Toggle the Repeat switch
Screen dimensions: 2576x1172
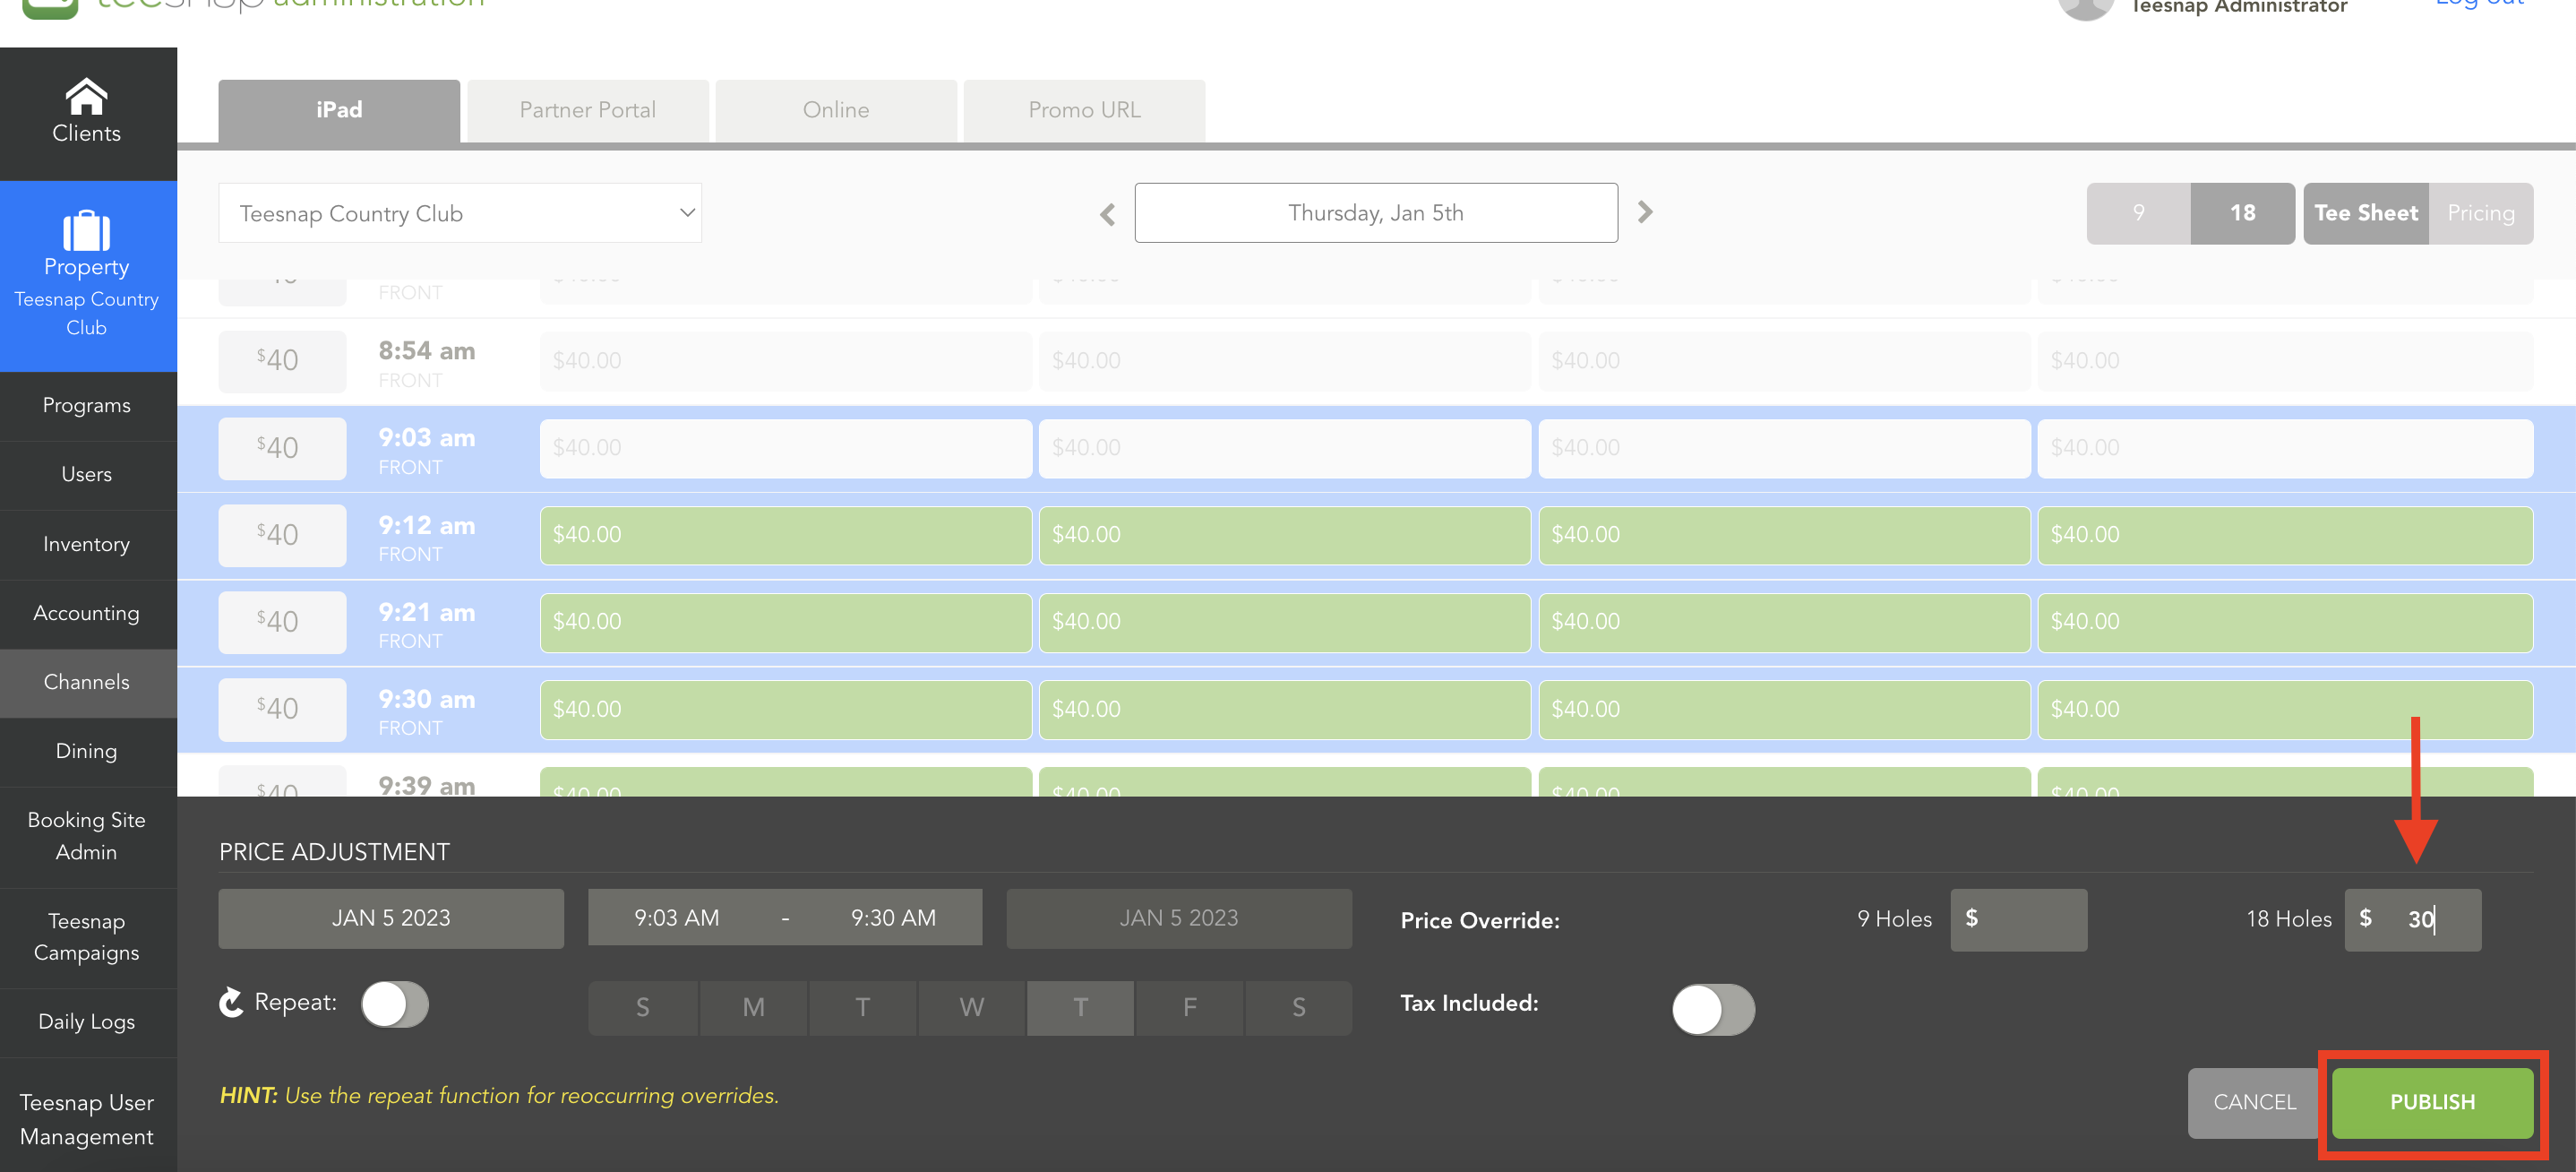point(395,1004)
